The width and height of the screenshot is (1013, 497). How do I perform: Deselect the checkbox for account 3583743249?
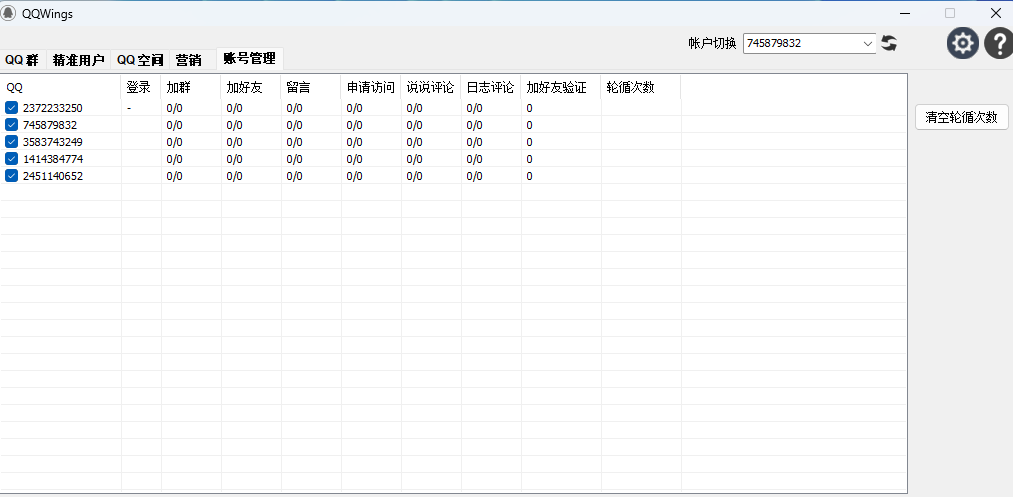(12, 142)
